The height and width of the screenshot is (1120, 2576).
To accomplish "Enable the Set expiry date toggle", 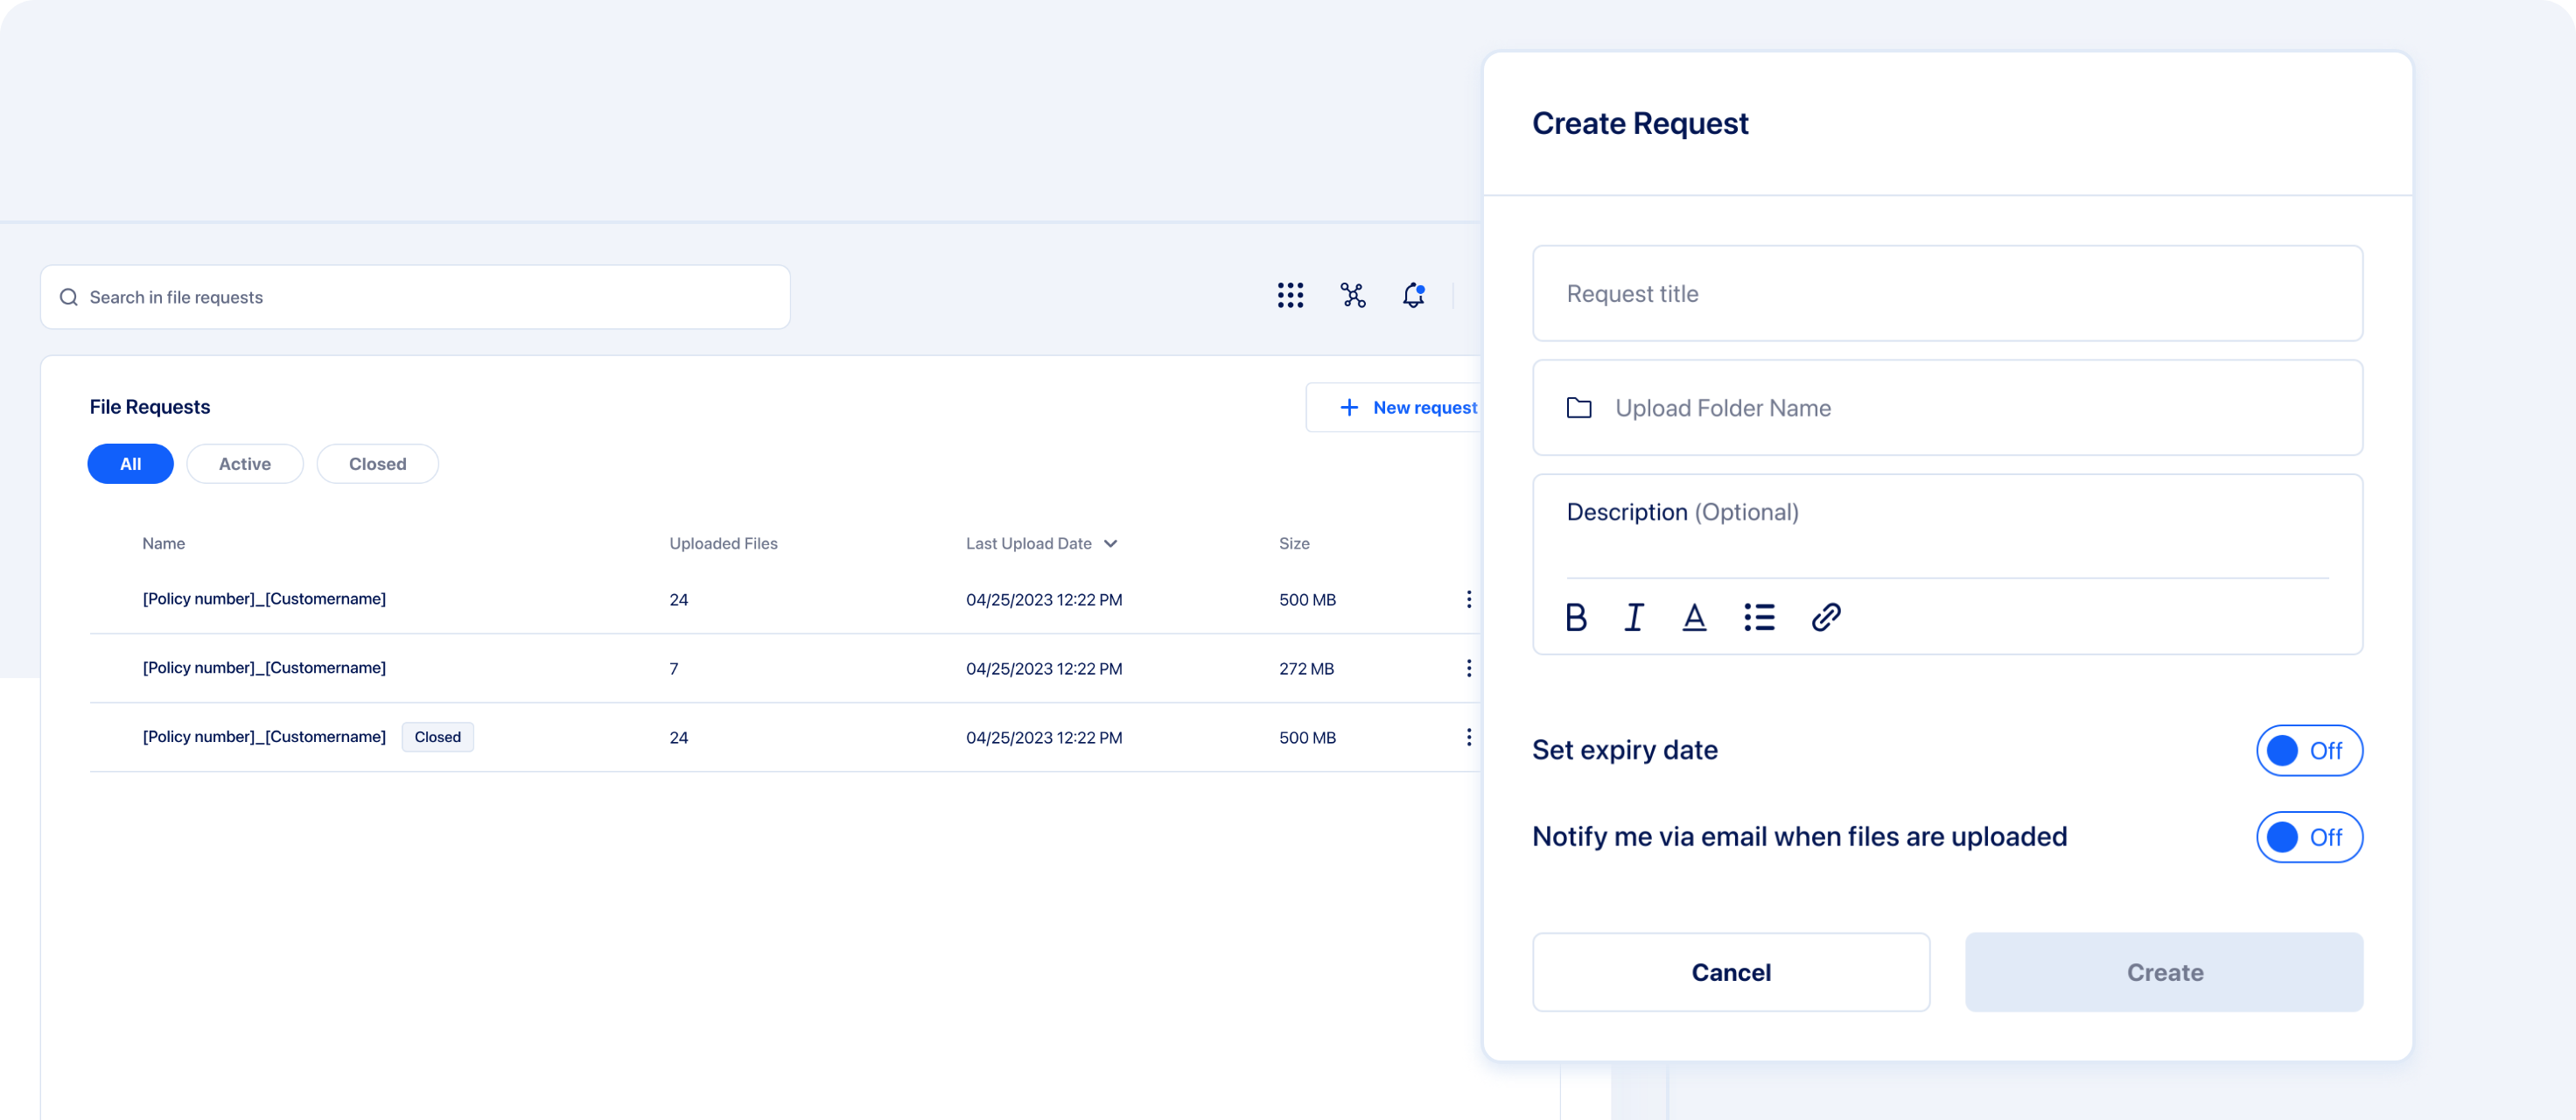I will 2308,750.
